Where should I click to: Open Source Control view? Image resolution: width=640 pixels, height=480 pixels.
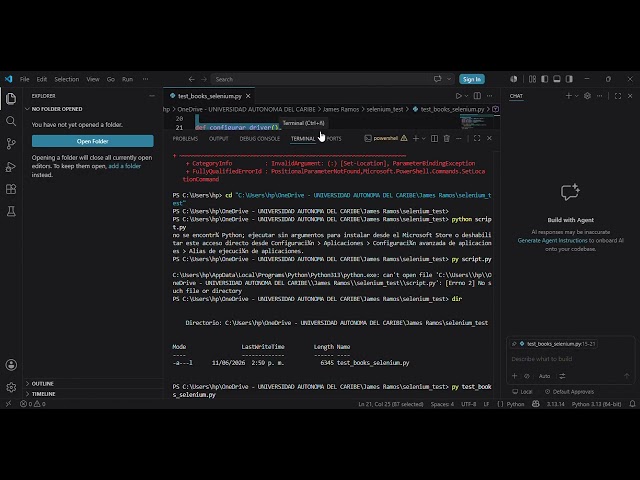(x=11, y=143)
